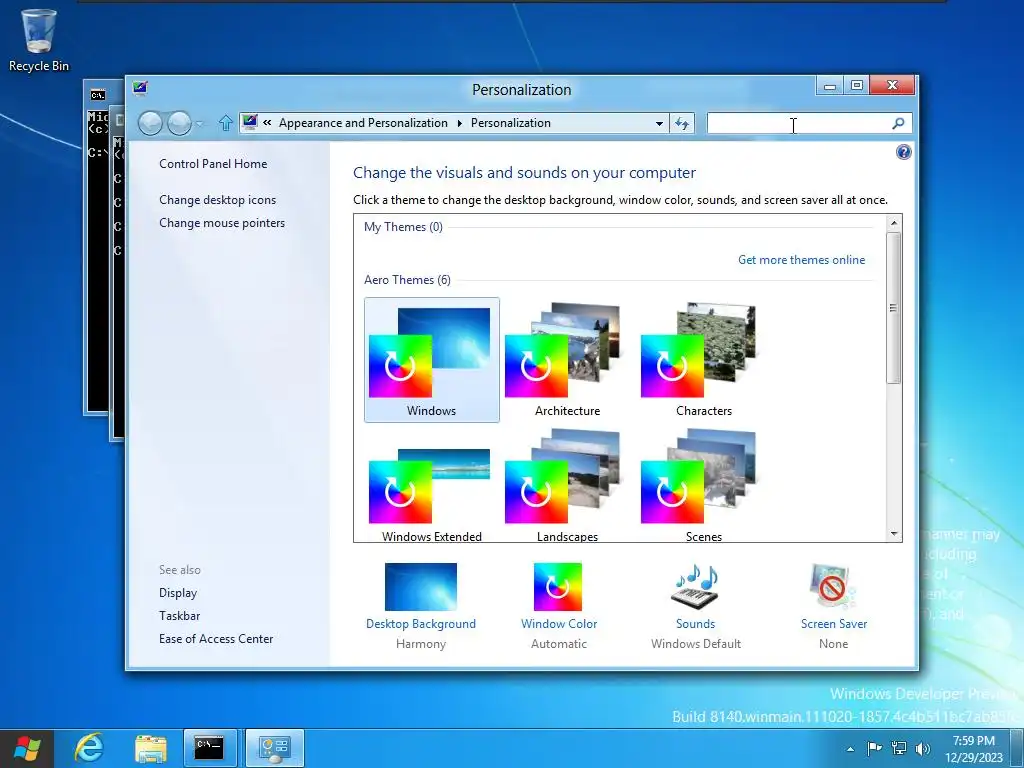Go up one level with arrow
The height and width of the screenshot is (768, 1024).
click(225, 123)
